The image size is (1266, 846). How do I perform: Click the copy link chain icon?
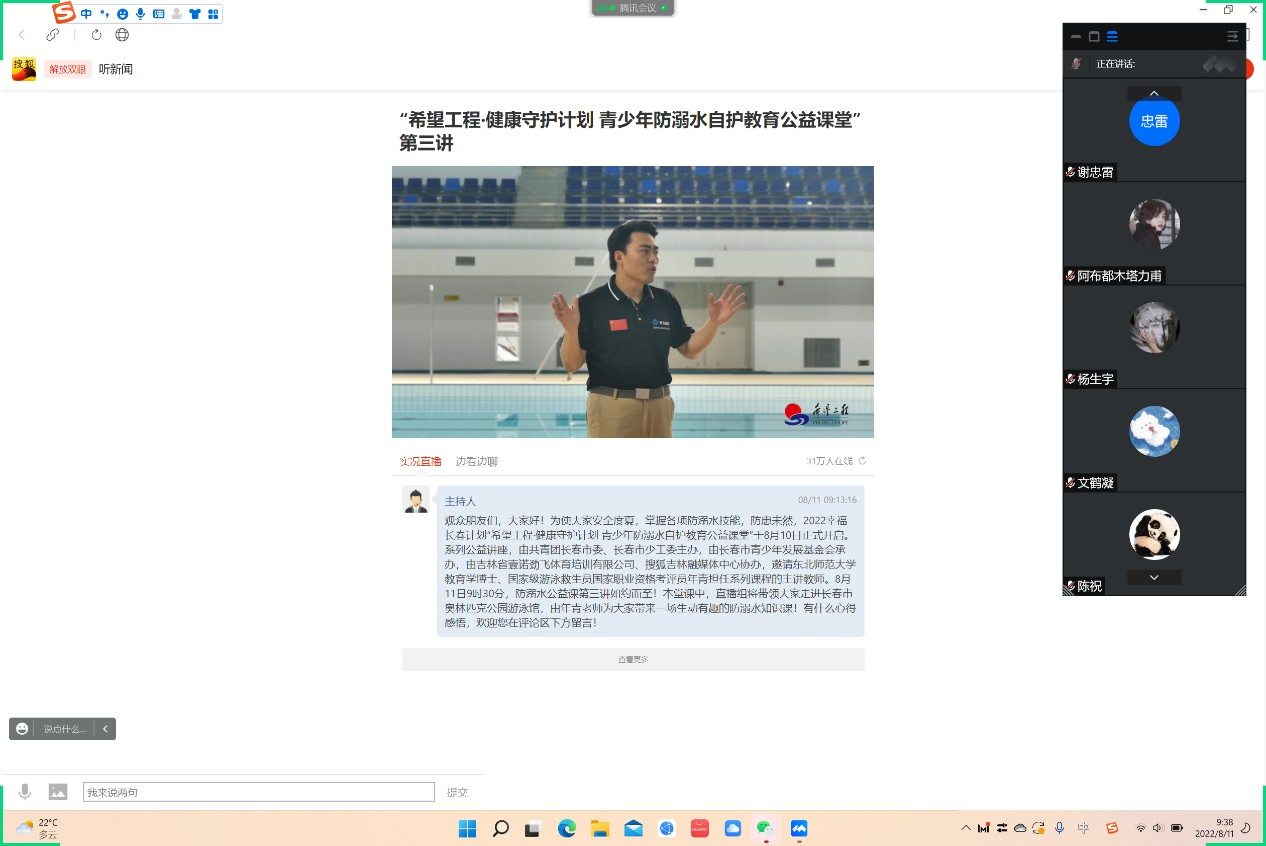(53, 35)
